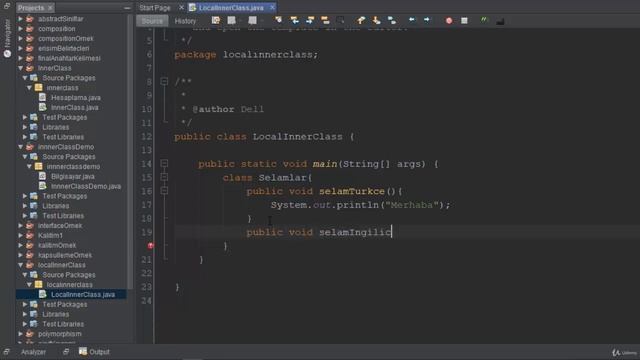This screenshot has height=360, width=640.
Task: Toggle Highlight Search toolbar icon
Action: point(325,20)
